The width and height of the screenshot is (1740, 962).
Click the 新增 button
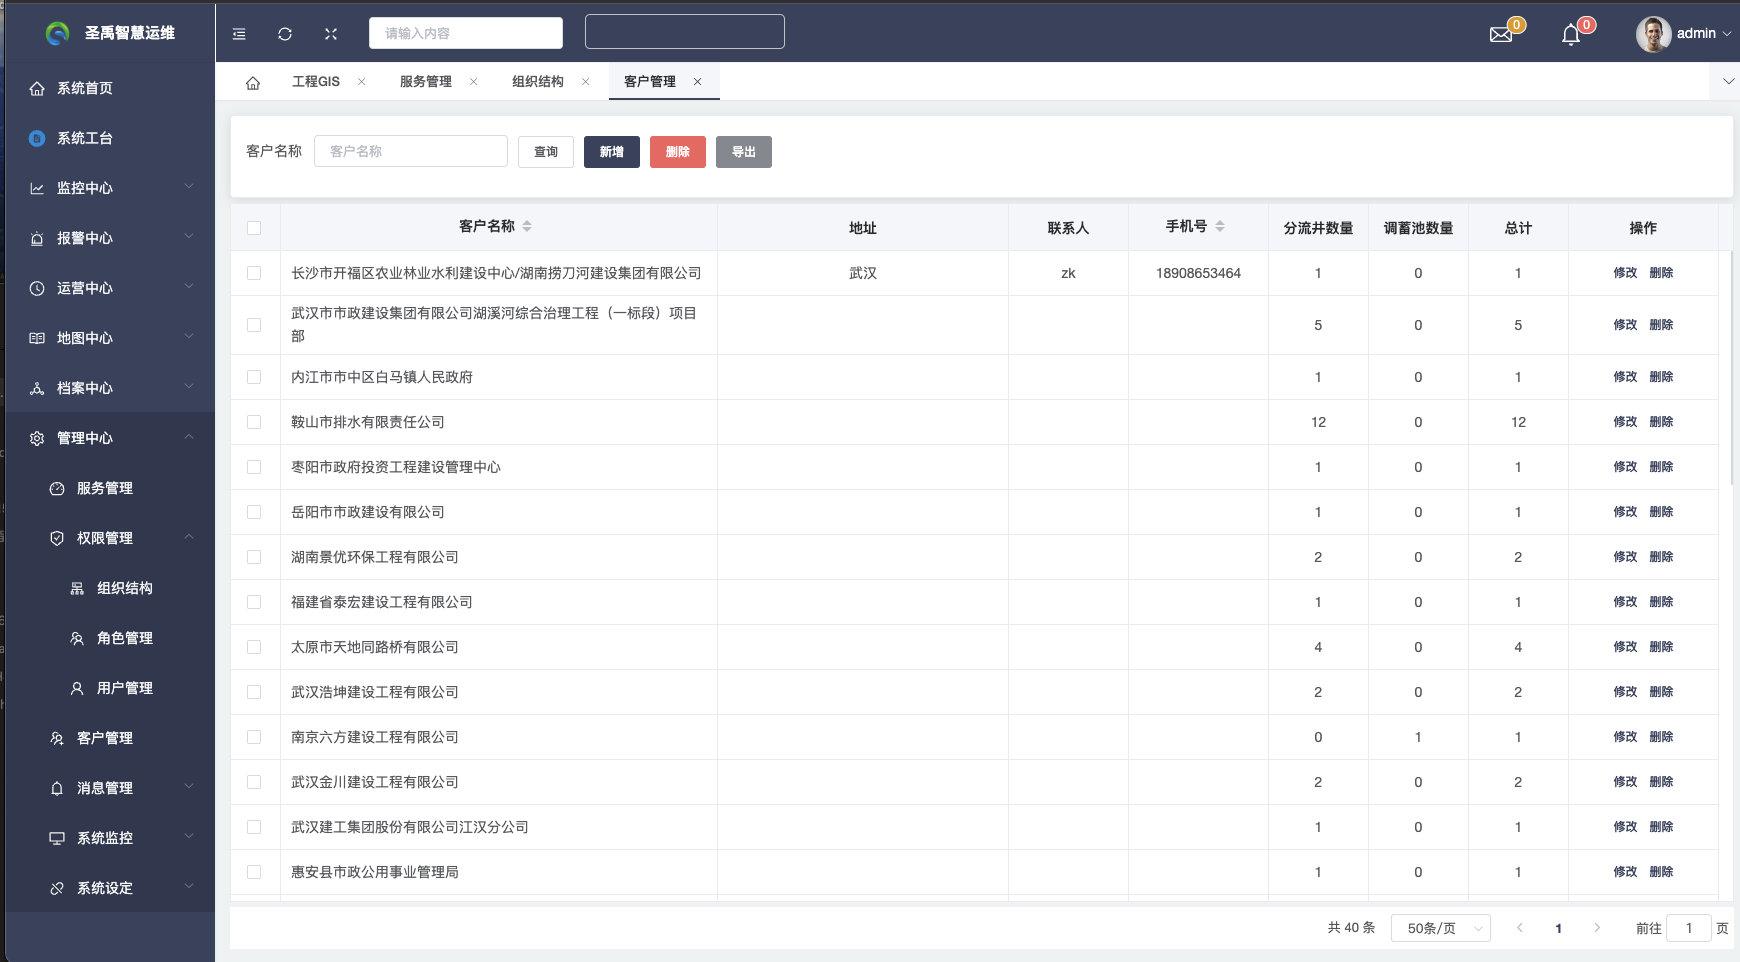click(611, 152)
